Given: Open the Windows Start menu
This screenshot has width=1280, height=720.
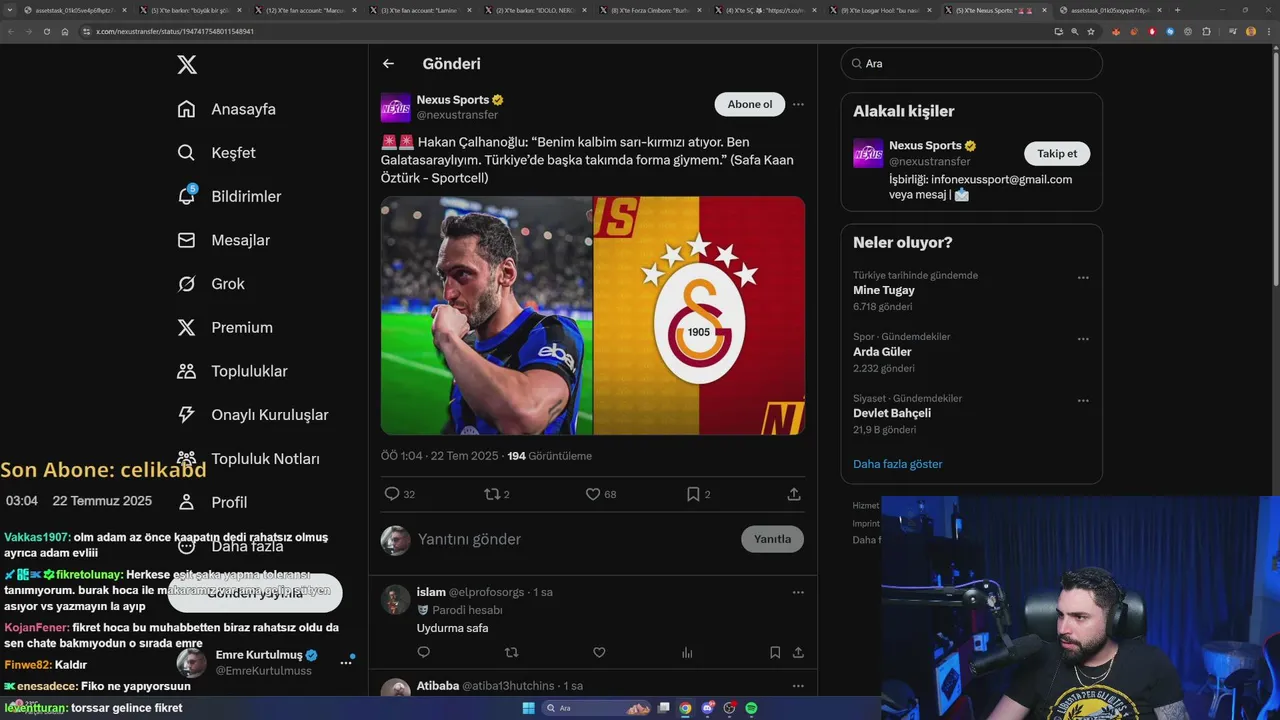Looking at the screenshot, I should (528, 708).
